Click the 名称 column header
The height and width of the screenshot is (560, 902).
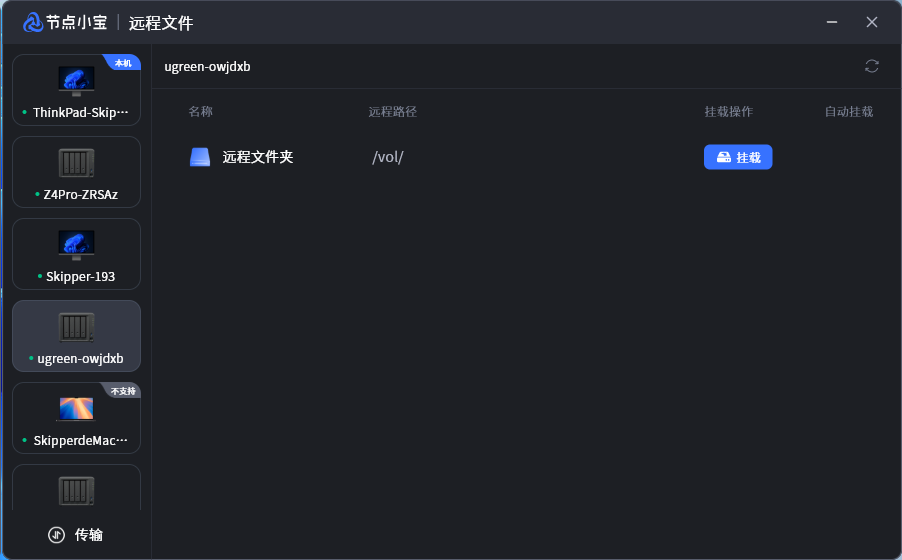point(200,112)
